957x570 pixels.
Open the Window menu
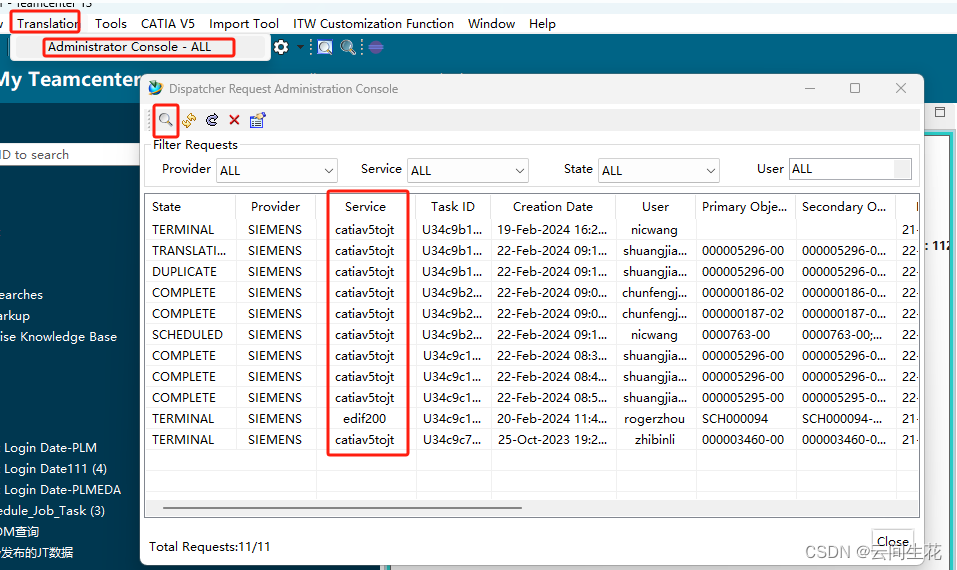coord(491,24)
